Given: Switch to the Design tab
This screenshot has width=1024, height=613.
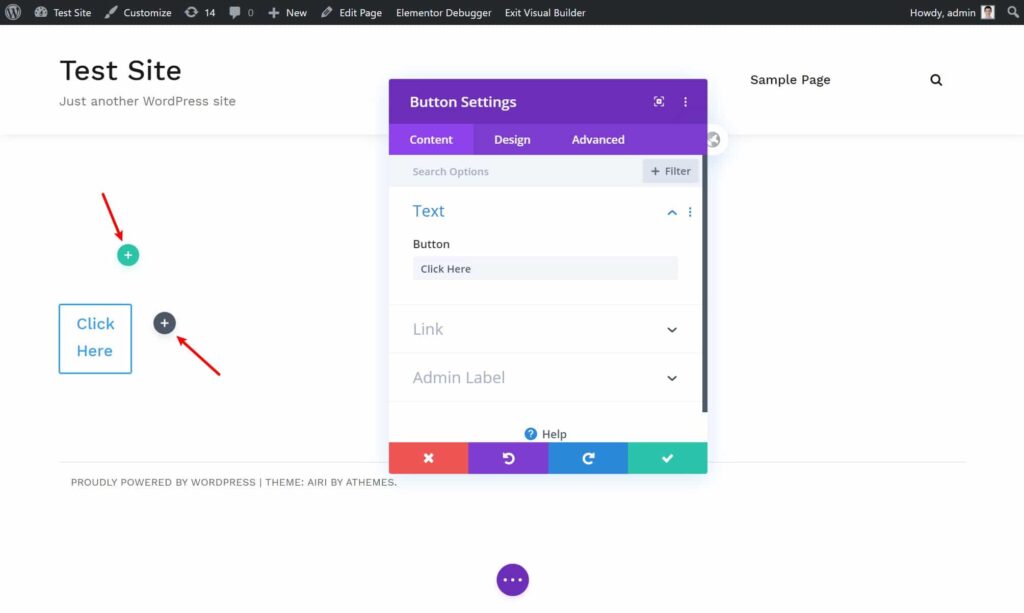Looking at the screenshot, I should [x=512, y=140].
